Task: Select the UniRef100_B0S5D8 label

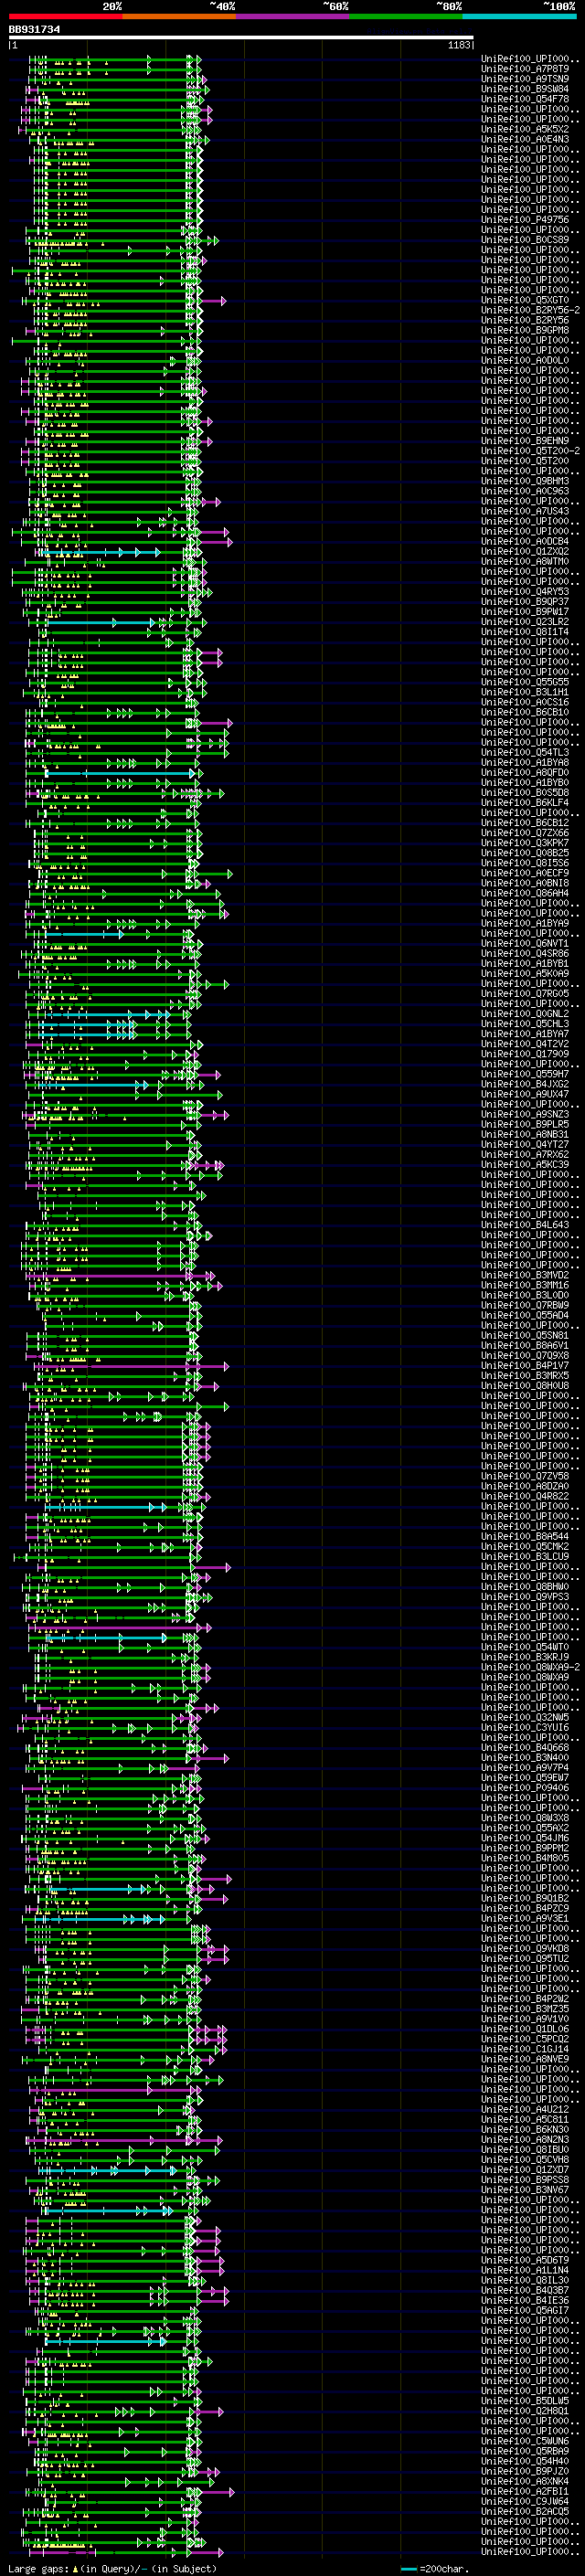Action: [x=525, y=792]
